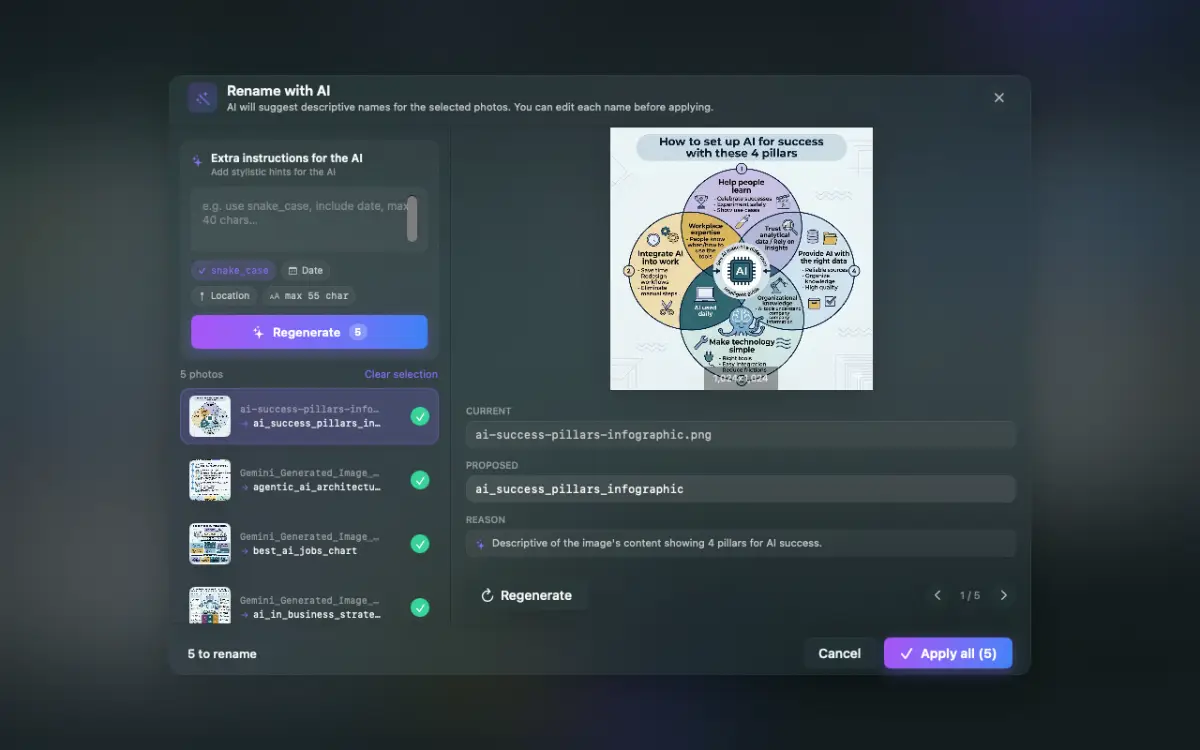Enable the Location hint chip

tap(224, 296)
